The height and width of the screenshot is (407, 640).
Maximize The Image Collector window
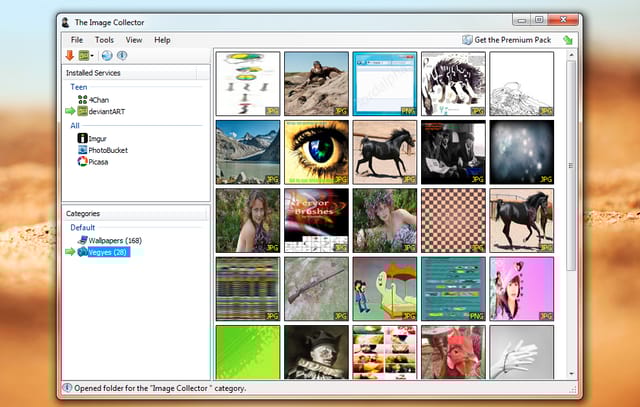click(x=539, y=20)
